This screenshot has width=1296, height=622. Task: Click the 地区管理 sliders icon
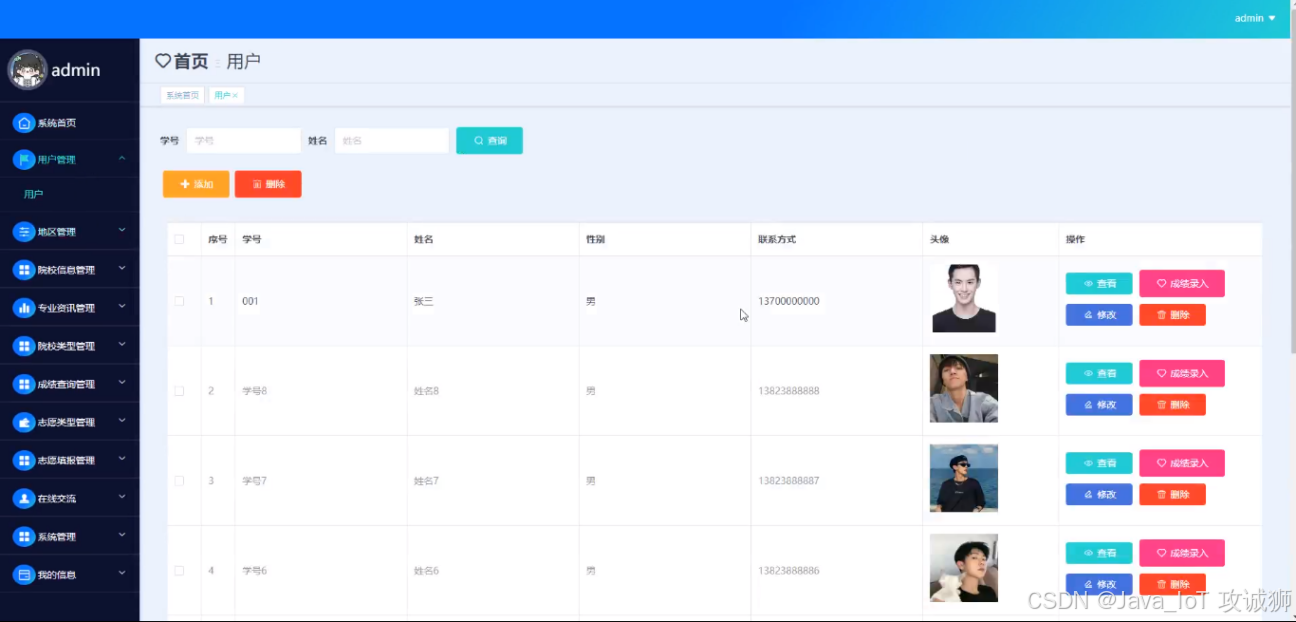coord(24,232)
